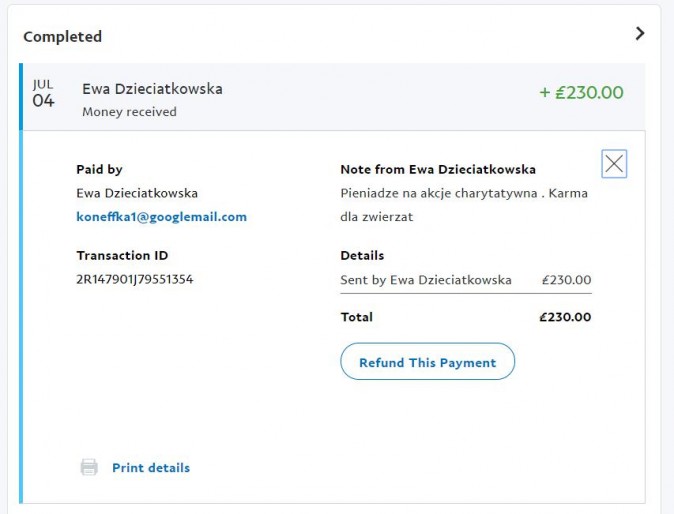
Task: Click the Paid by label
Action: 99,169
